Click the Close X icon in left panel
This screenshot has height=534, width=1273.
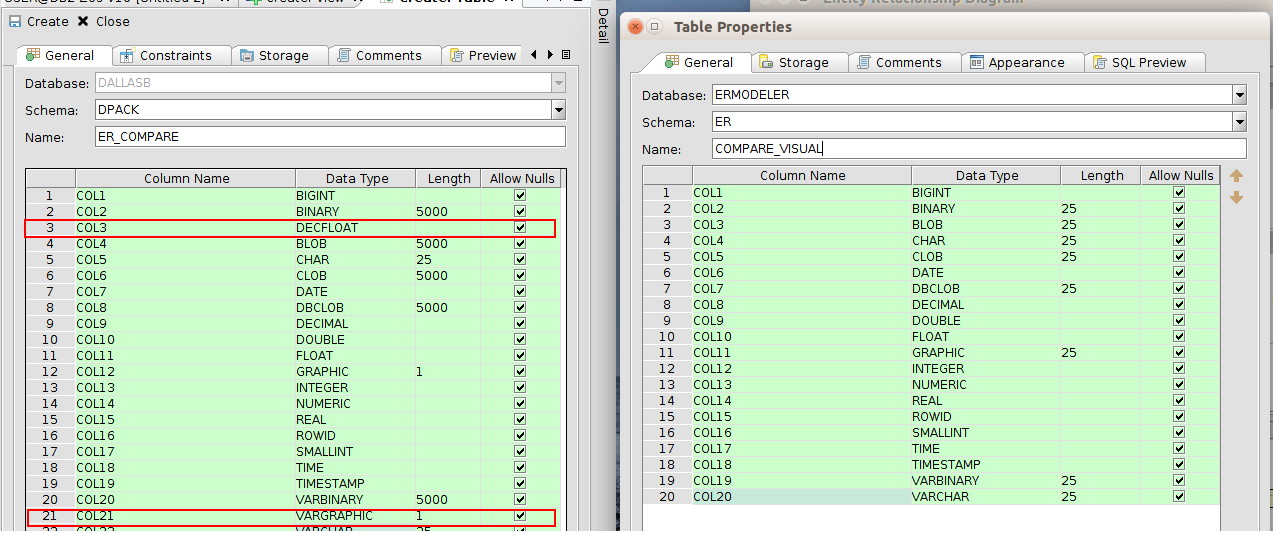click(83, 21)
